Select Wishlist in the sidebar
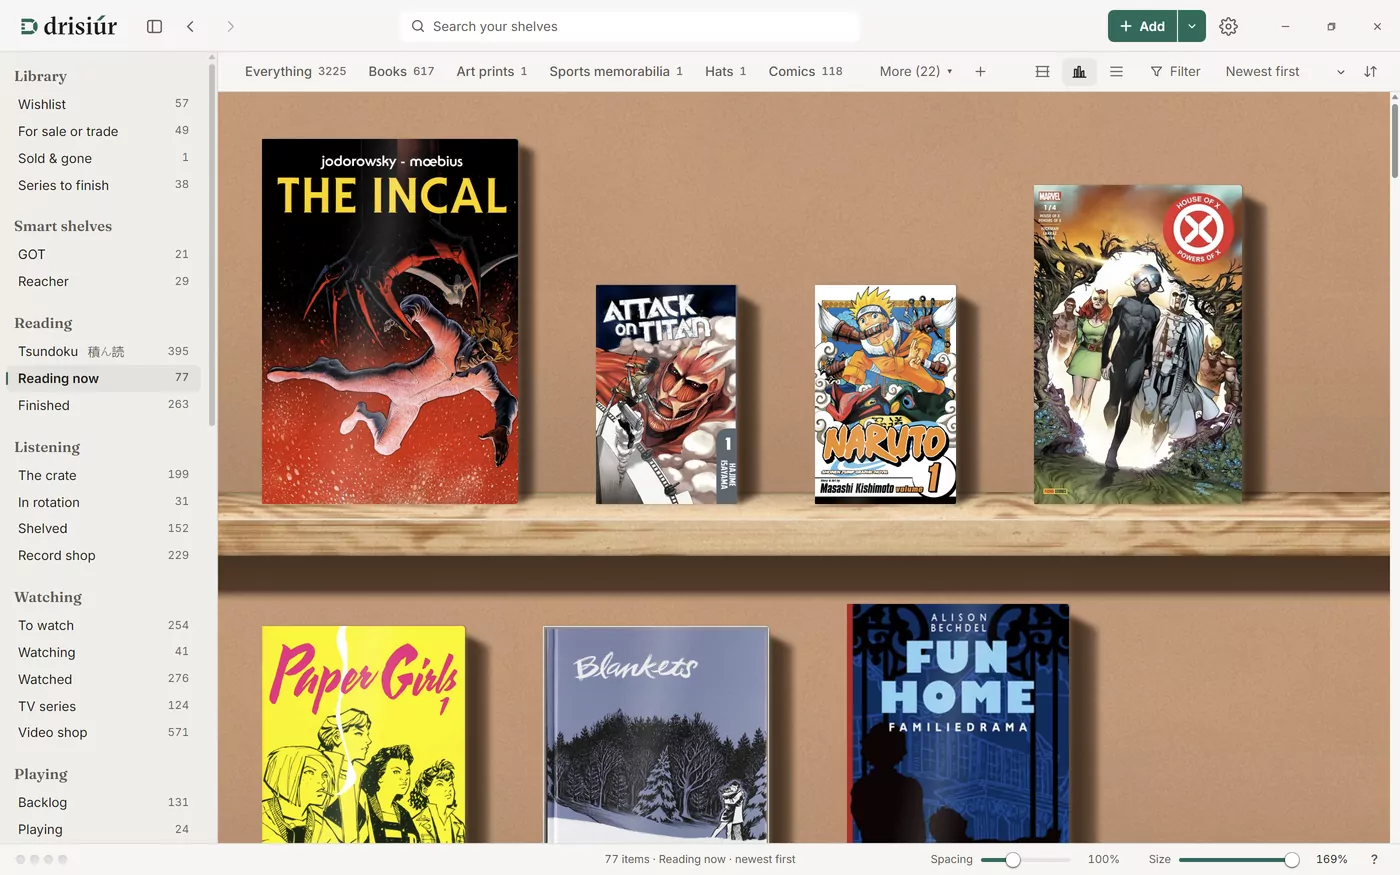The width and height of the screenshot is (1400, 875). click(103, 104)
